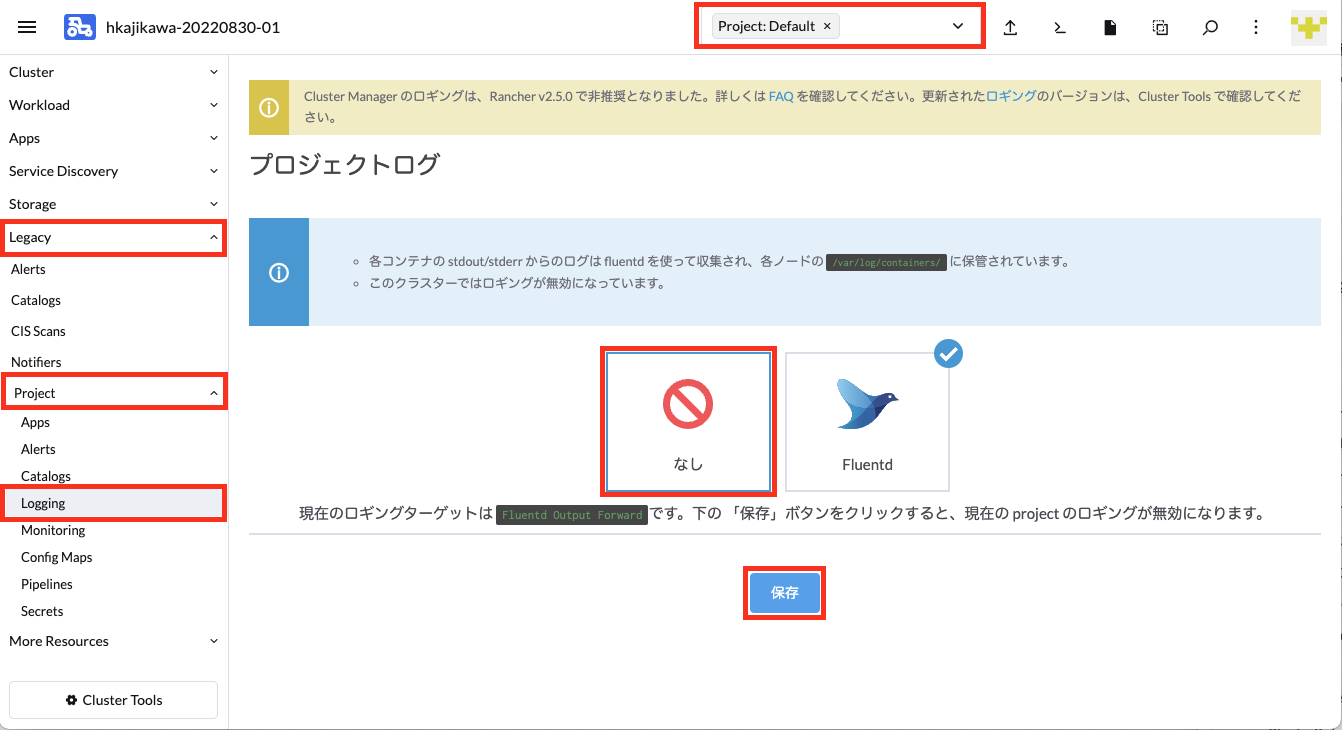1342x730 pixels.
Task: Follow the ロギング link in banner
Action: pos(1011,97)
